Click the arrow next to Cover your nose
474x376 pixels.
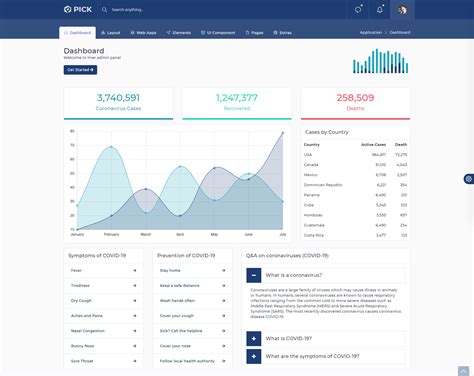coord(224,346)
